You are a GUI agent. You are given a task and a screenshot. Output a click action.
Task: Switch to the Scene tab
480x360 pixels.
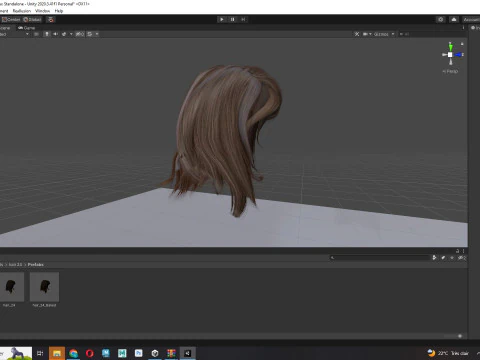click(x=5, y=28)
